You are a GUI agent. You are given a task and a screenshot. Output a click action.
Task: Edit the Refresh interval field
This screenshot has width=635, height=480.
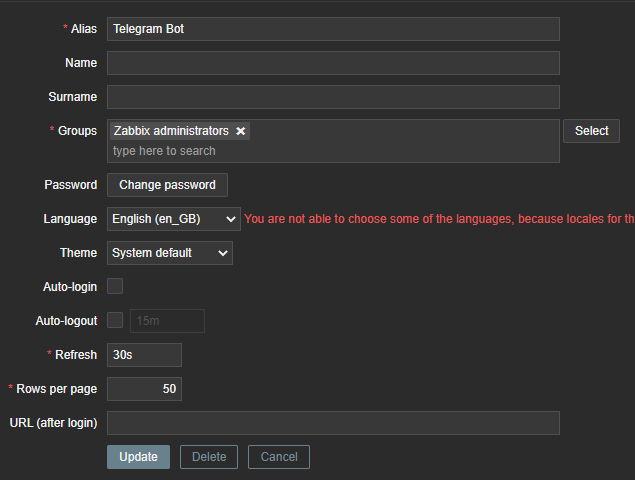pyautogui.click(x=144, y=355)
